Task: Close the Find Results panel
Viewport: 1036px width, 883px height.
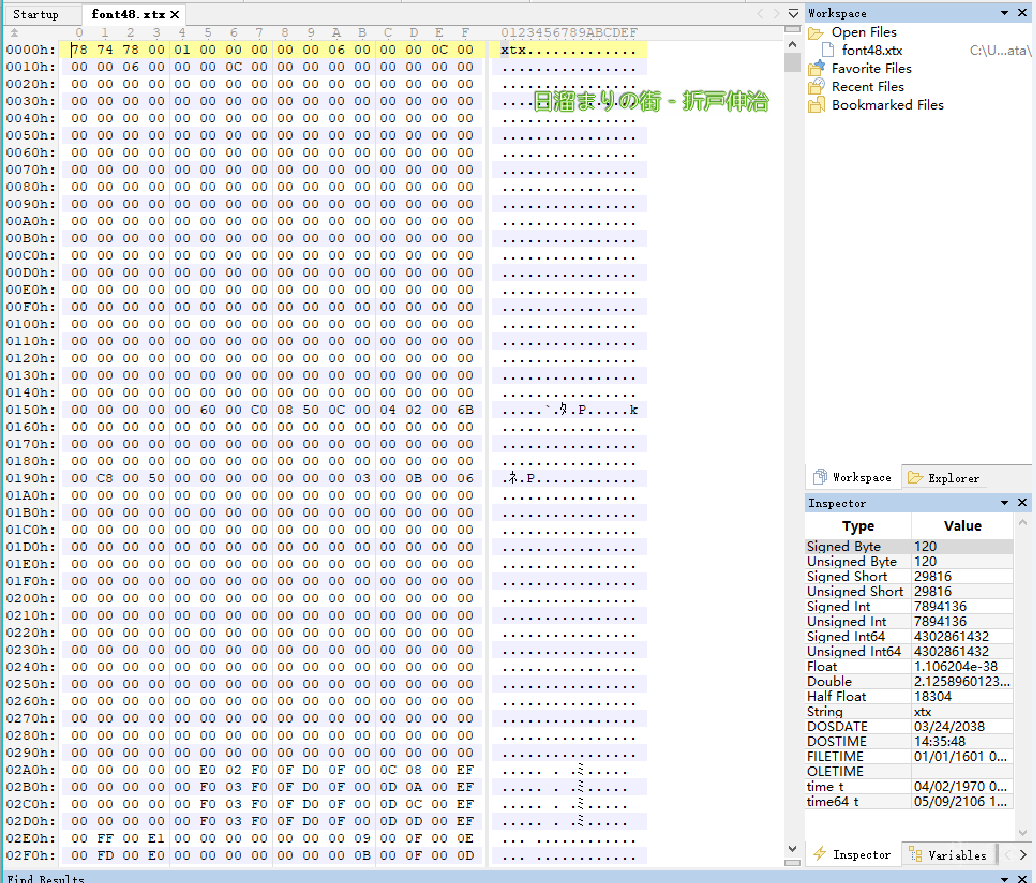Action: click(x=1022, y=878)
